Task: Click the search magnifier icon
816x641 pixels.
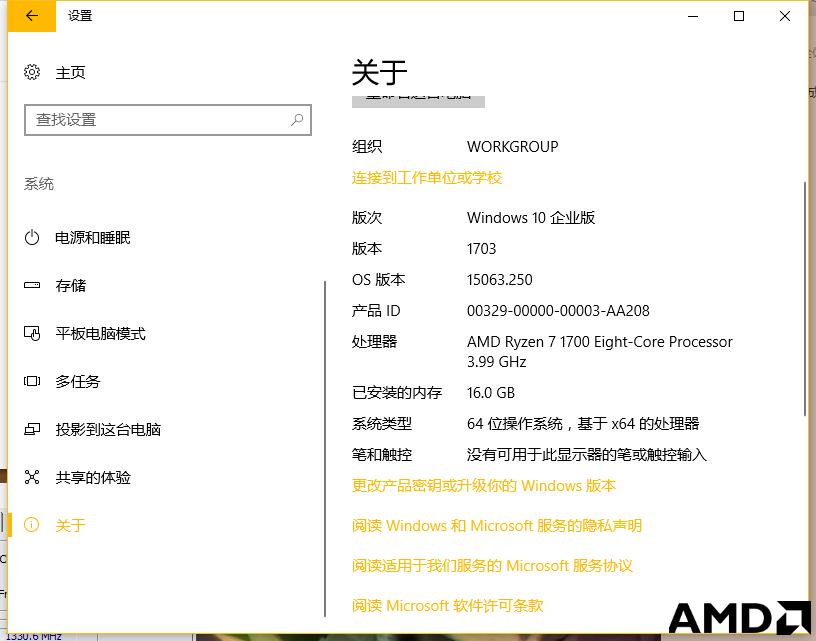Action: click(297, 120)
